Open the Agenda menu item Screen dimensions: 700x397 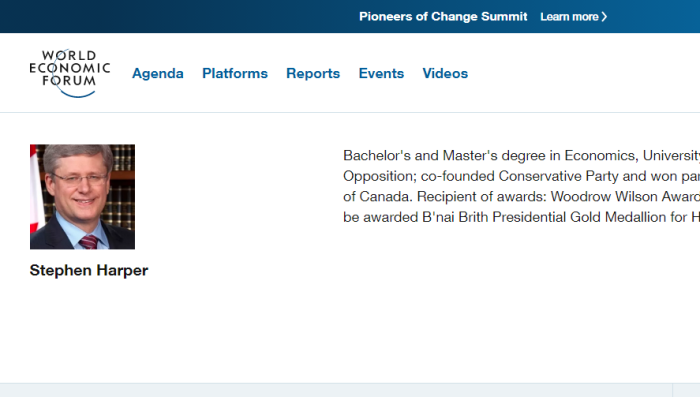[x=158, y=73]
